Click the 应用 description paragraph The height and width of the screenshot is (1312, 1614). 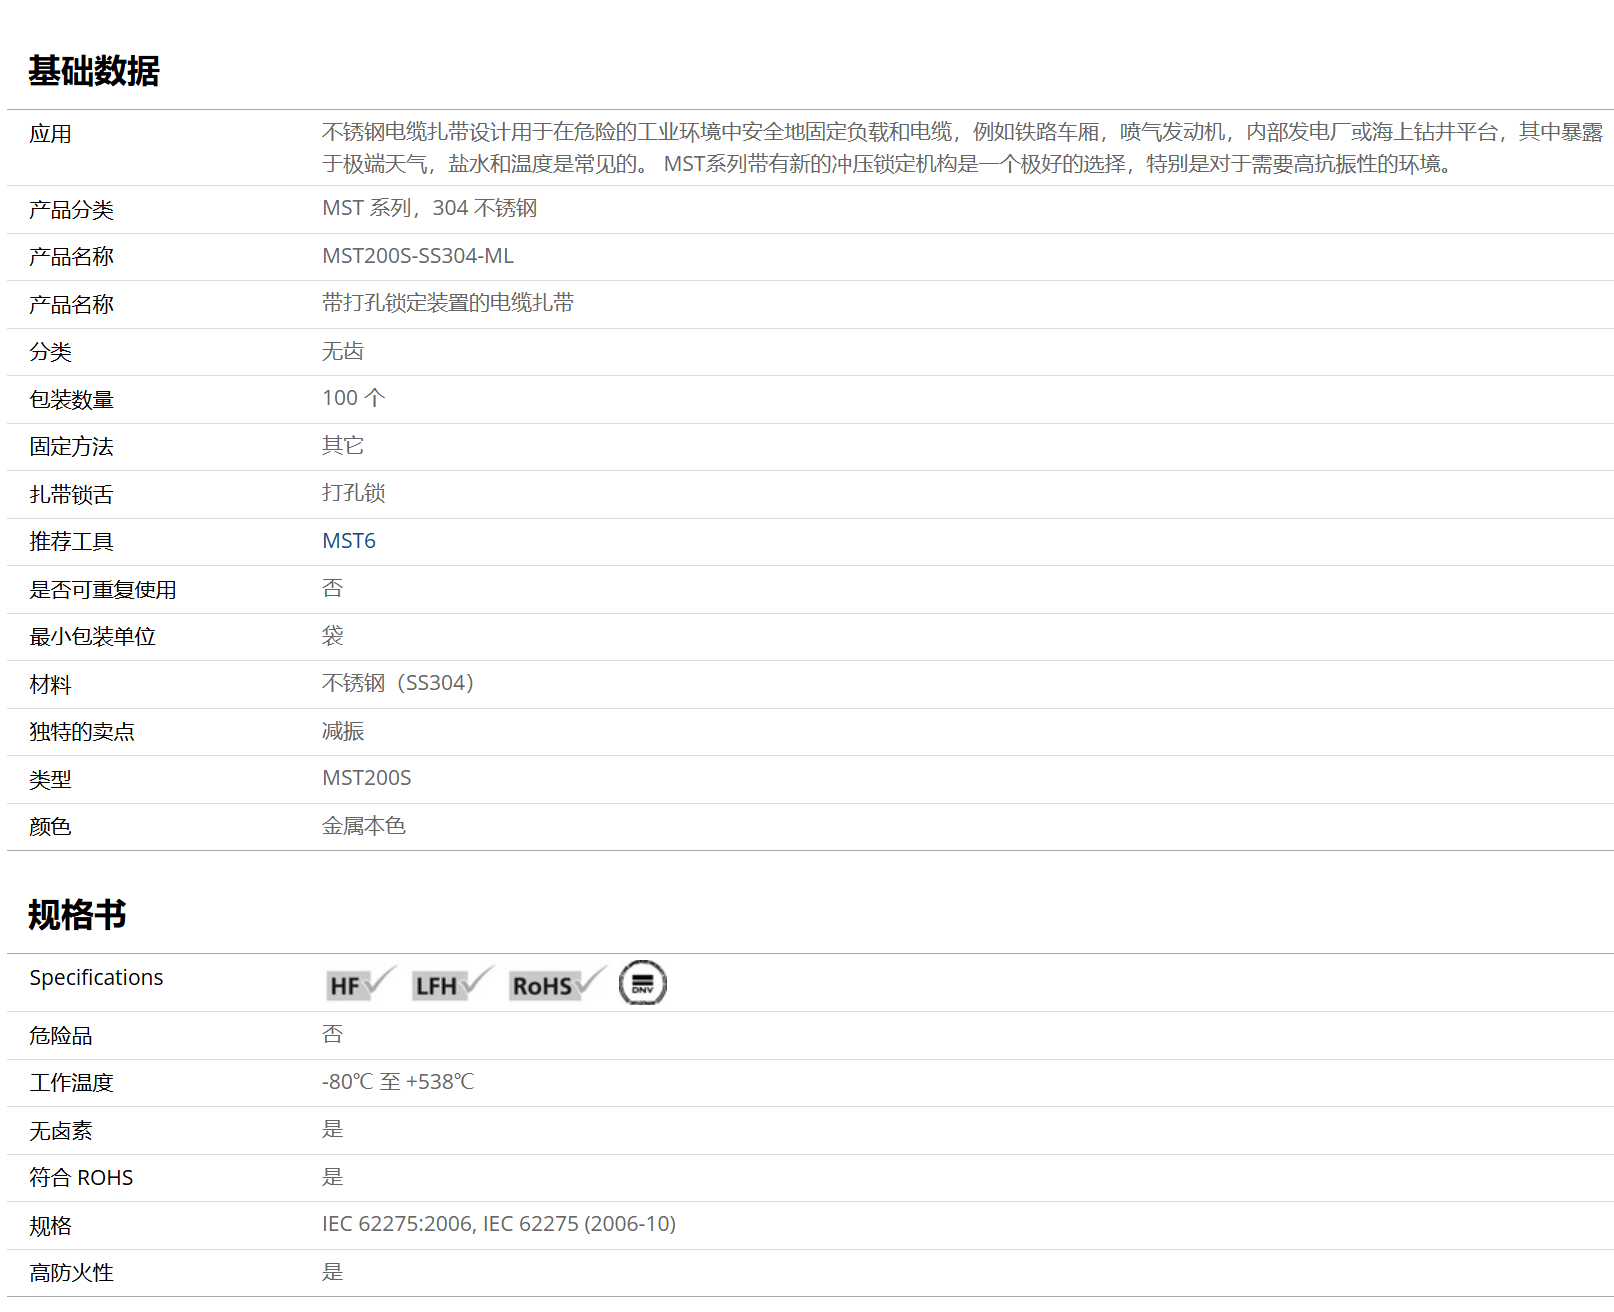(960, 148)
